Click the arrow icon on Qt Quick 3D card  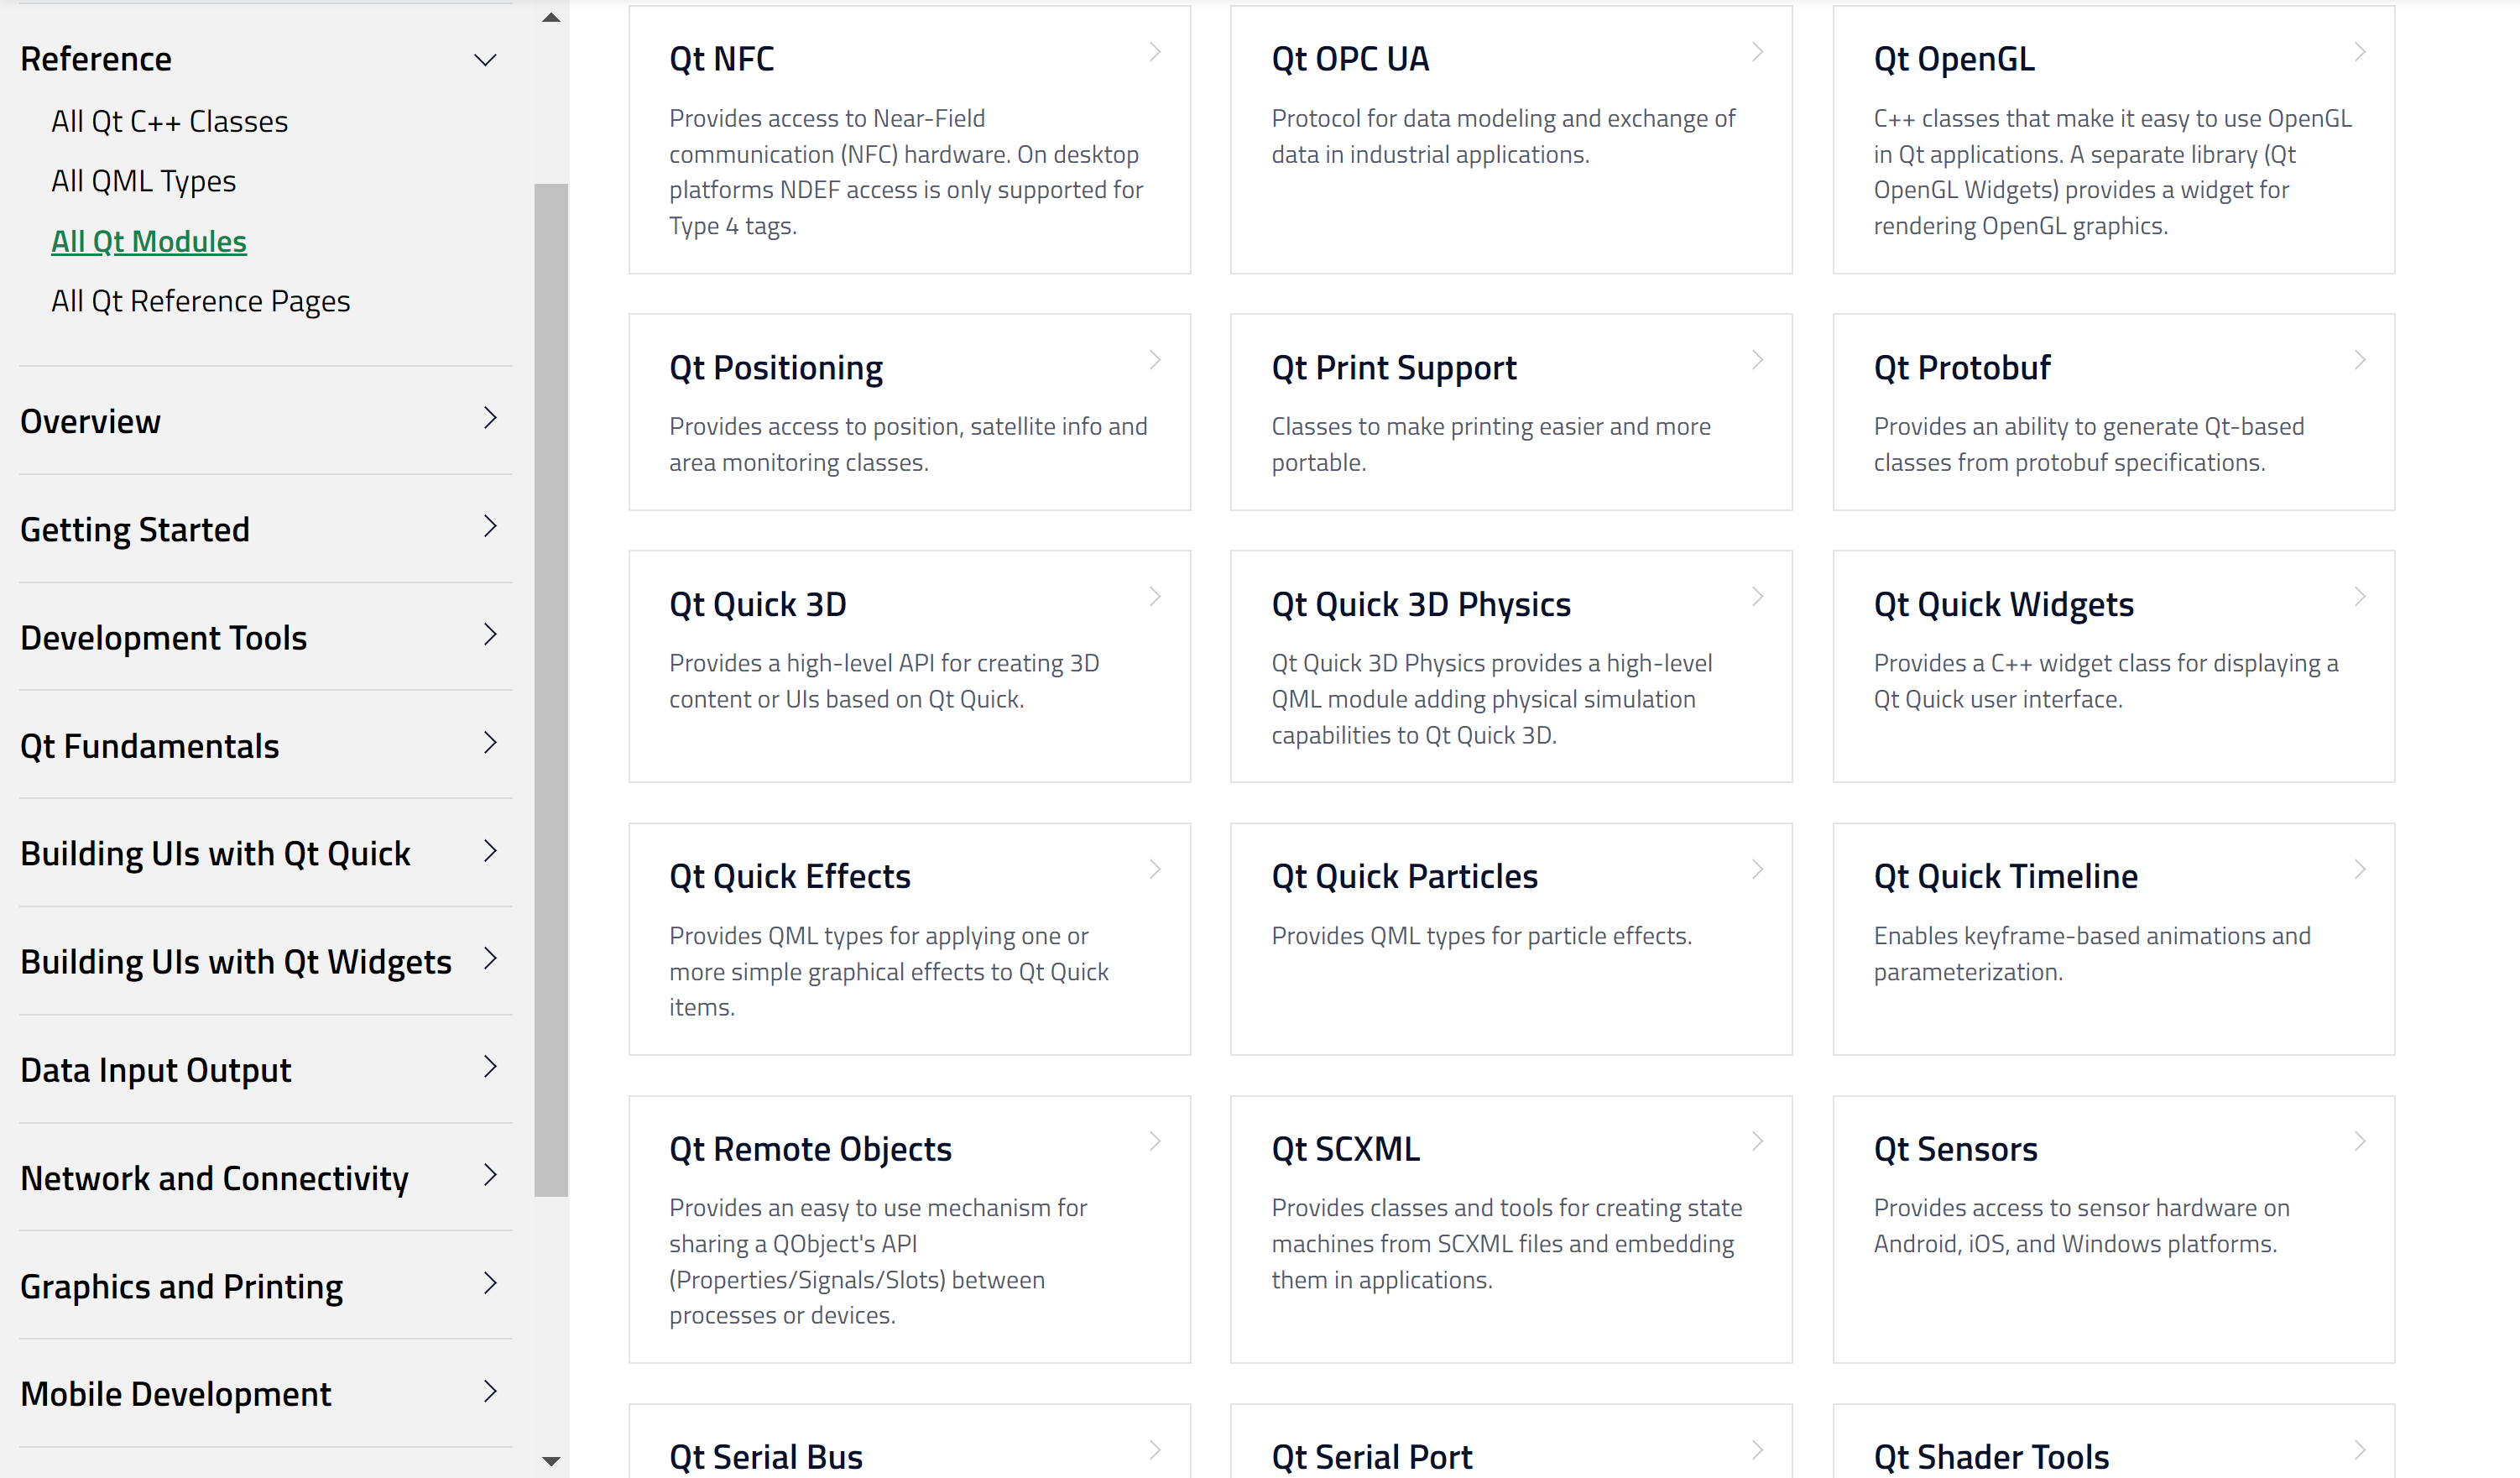pos(1155,597)
